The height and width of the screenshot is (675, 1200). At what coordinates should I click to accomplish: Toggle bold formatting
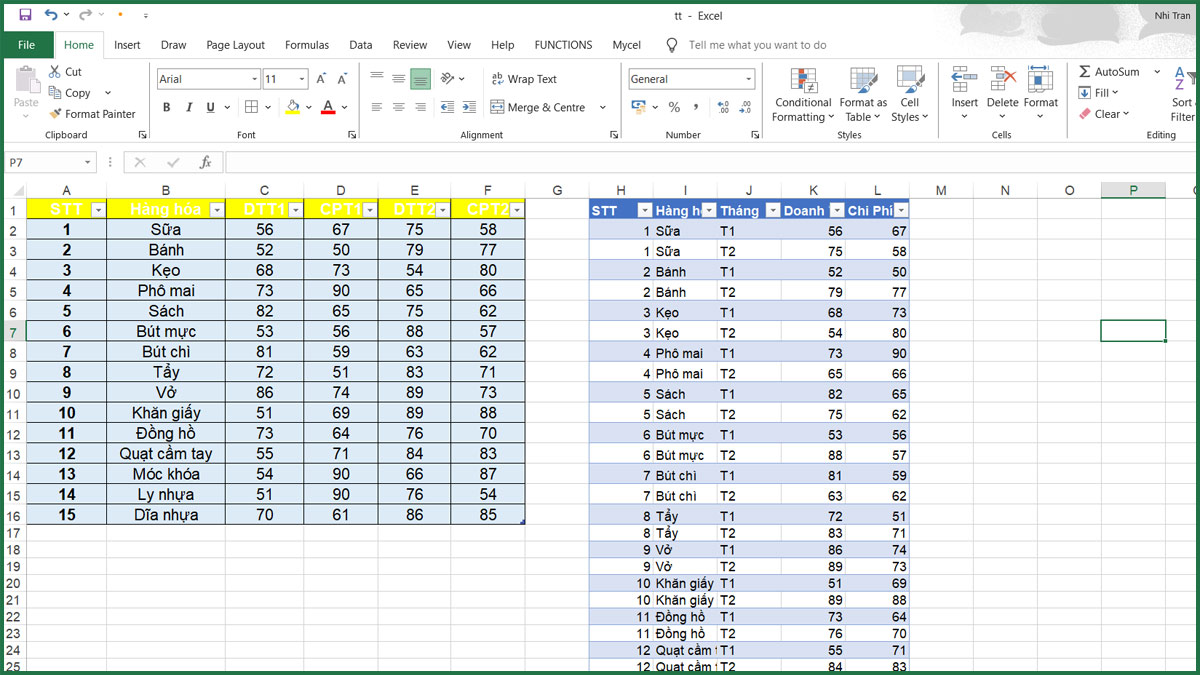tap(166, 107)
